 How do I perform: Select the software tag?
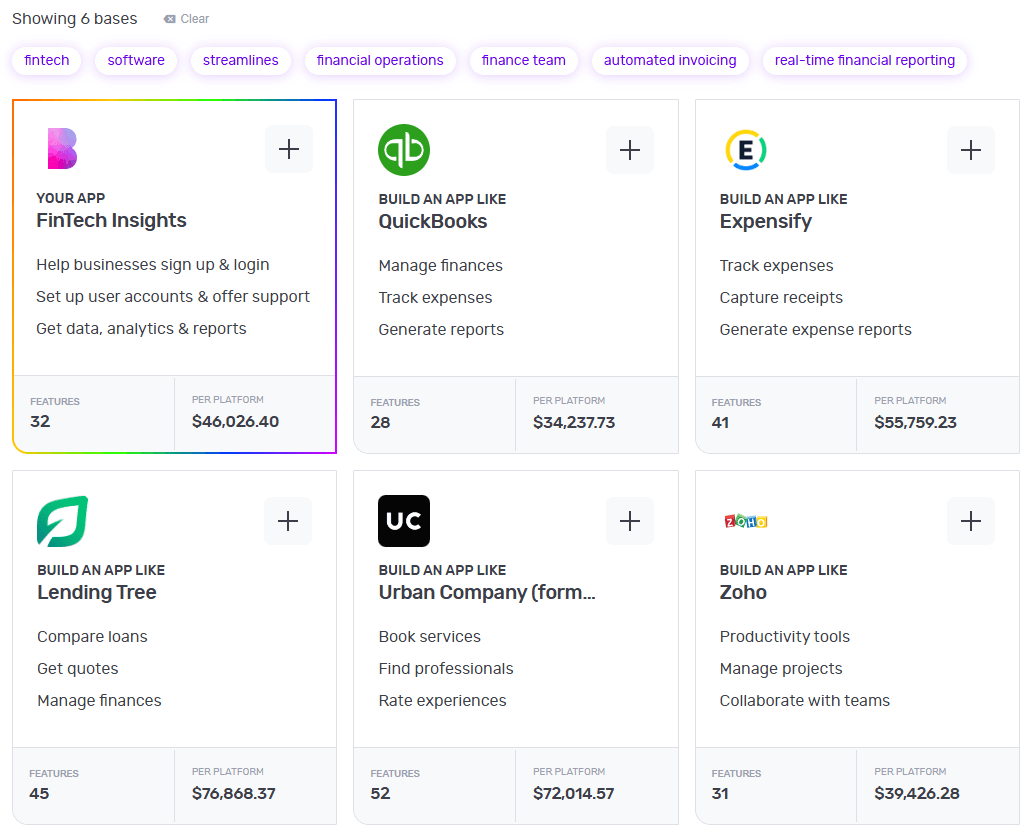[136, 60]
